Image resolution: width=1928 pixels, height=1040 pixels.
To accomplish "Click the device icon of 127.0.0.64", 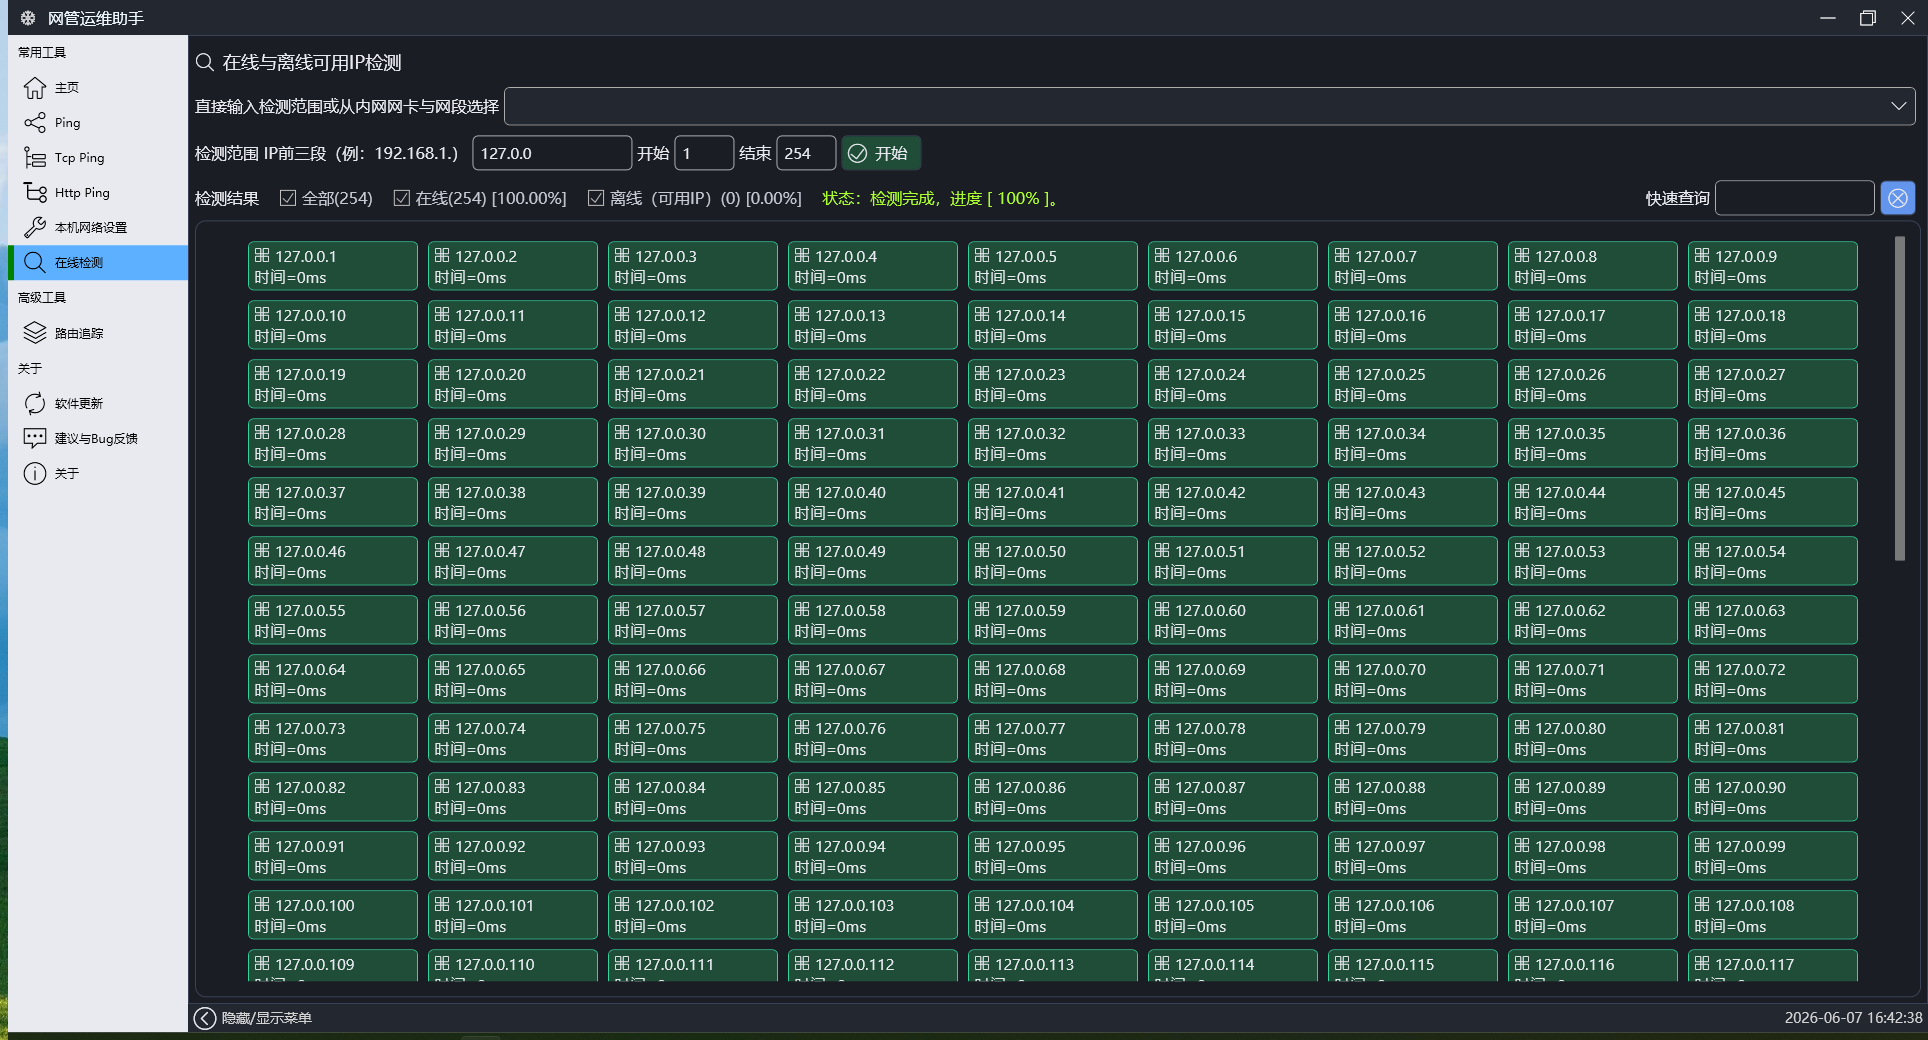I will point(262,669).
